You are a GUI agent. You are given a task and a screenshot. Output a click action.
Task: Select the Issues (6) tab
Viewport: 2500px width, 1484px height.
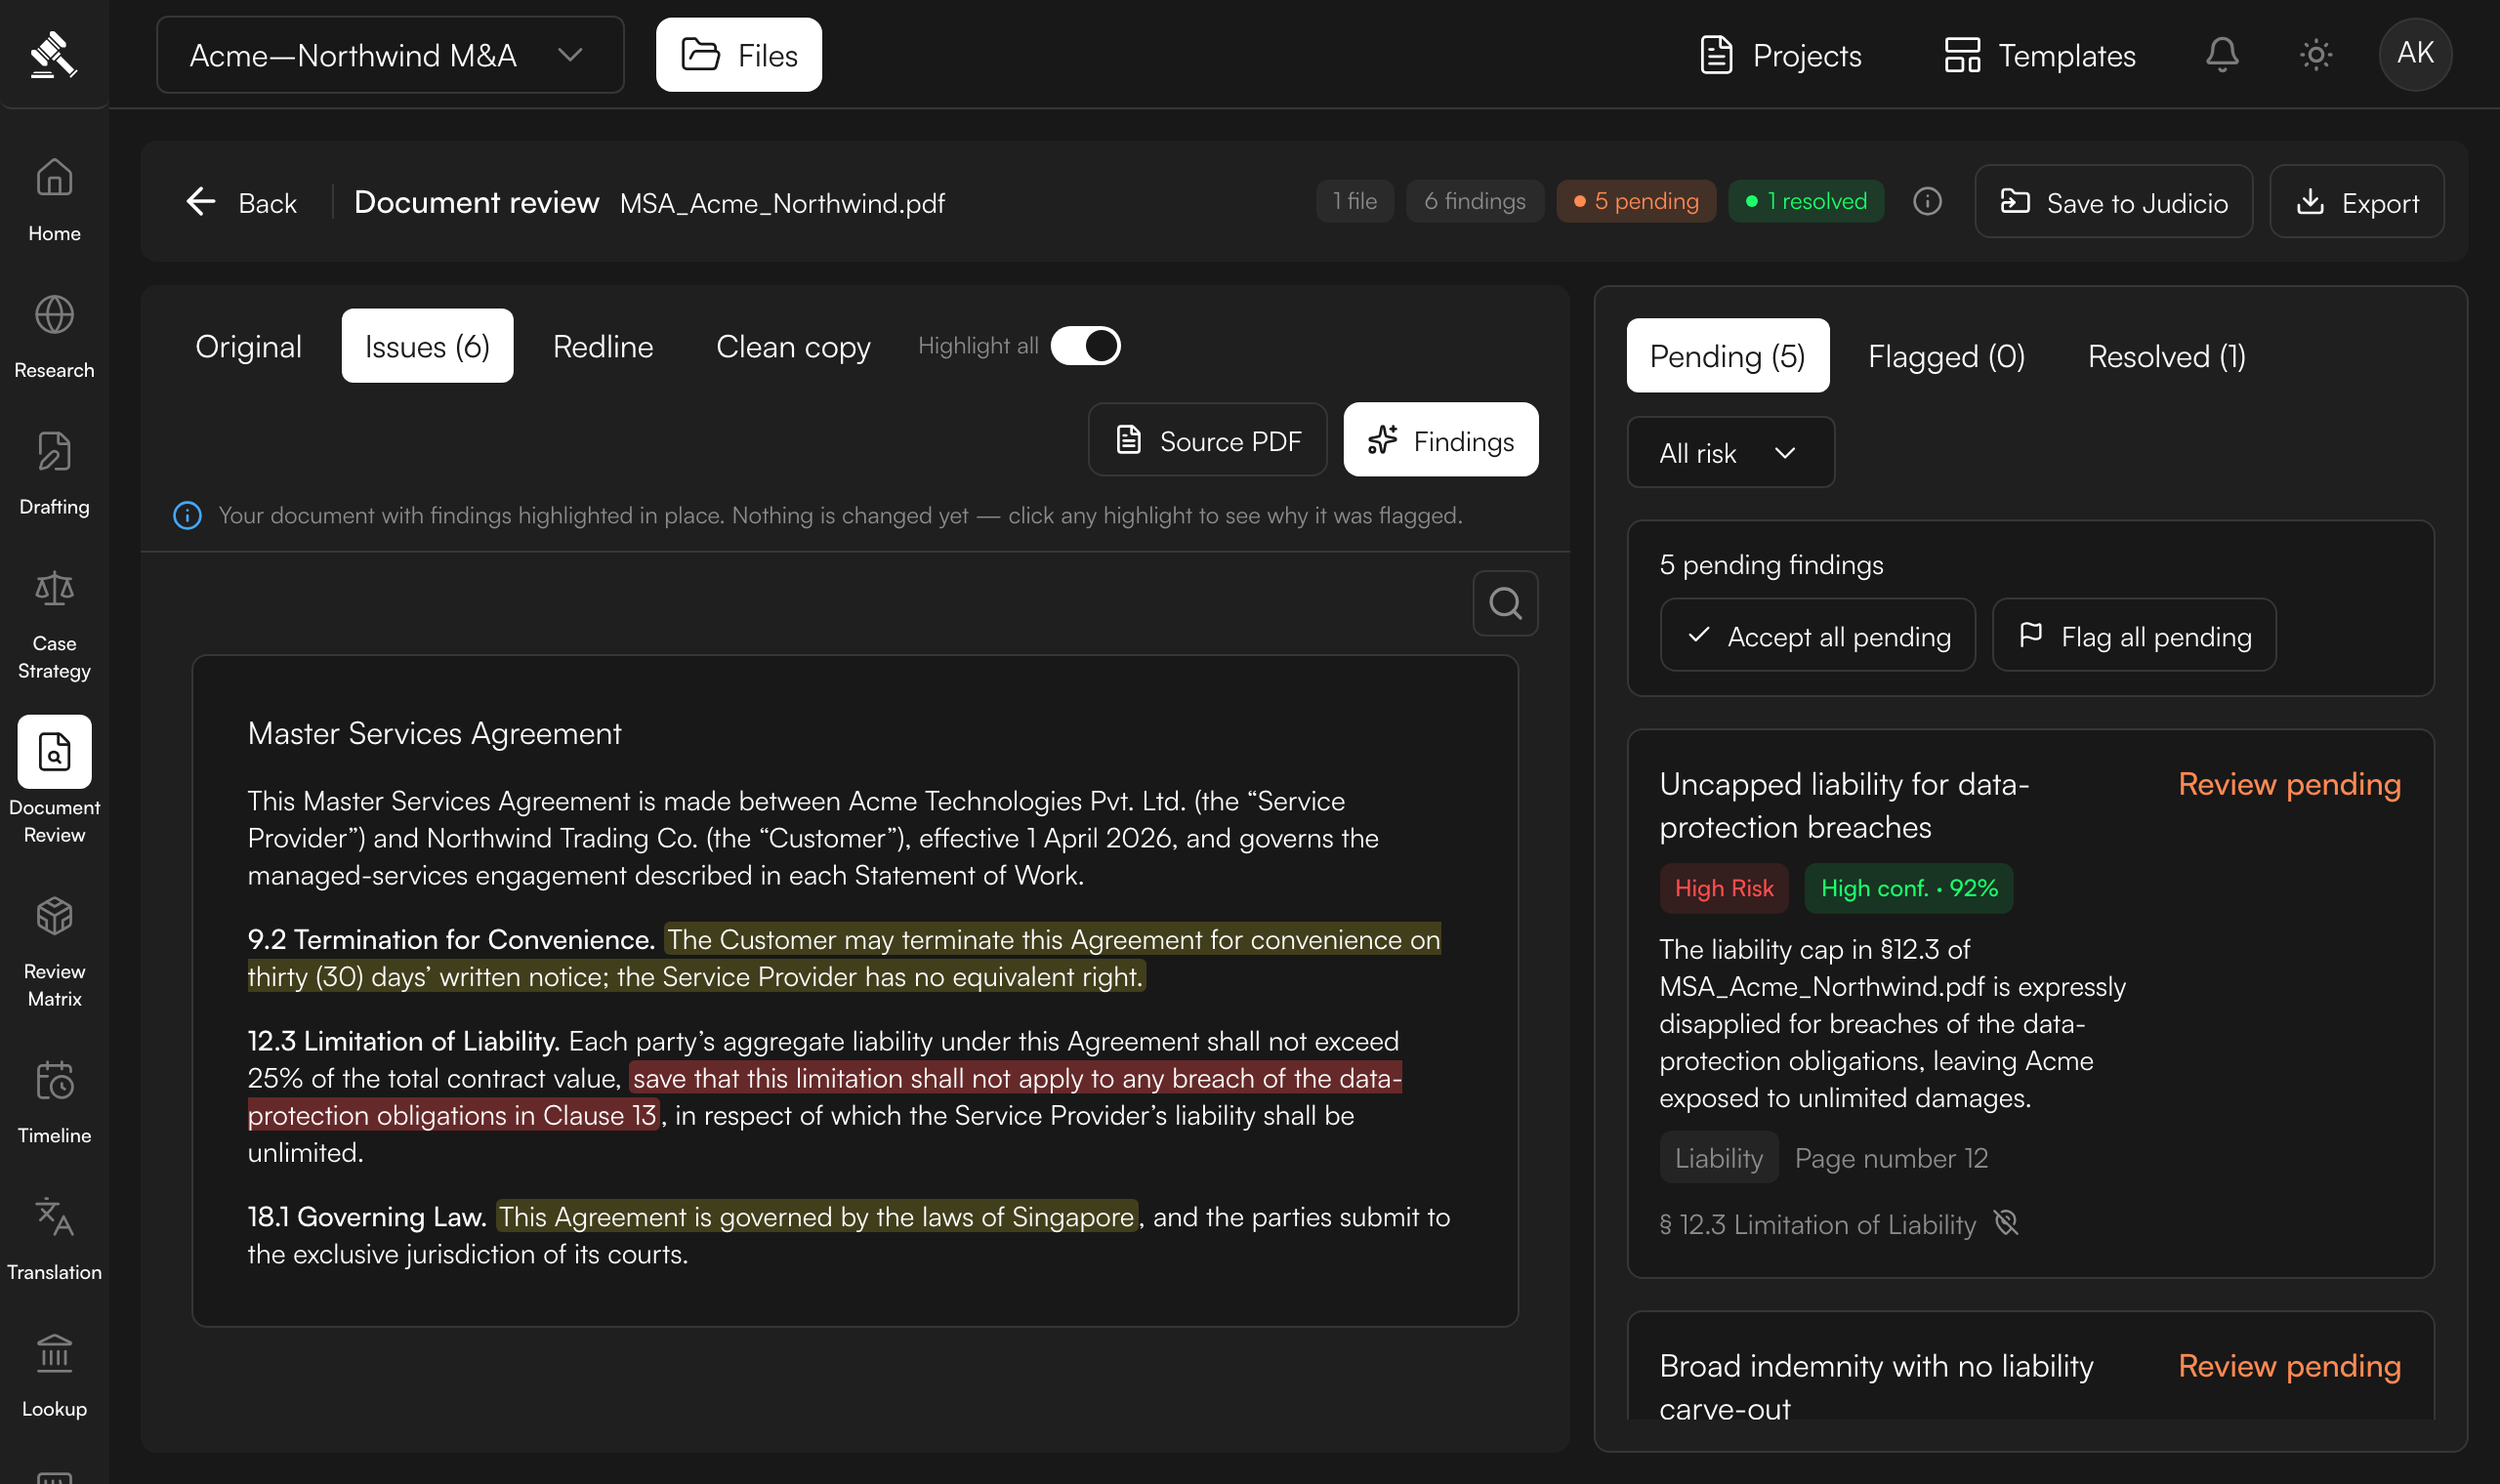(427, 346)
